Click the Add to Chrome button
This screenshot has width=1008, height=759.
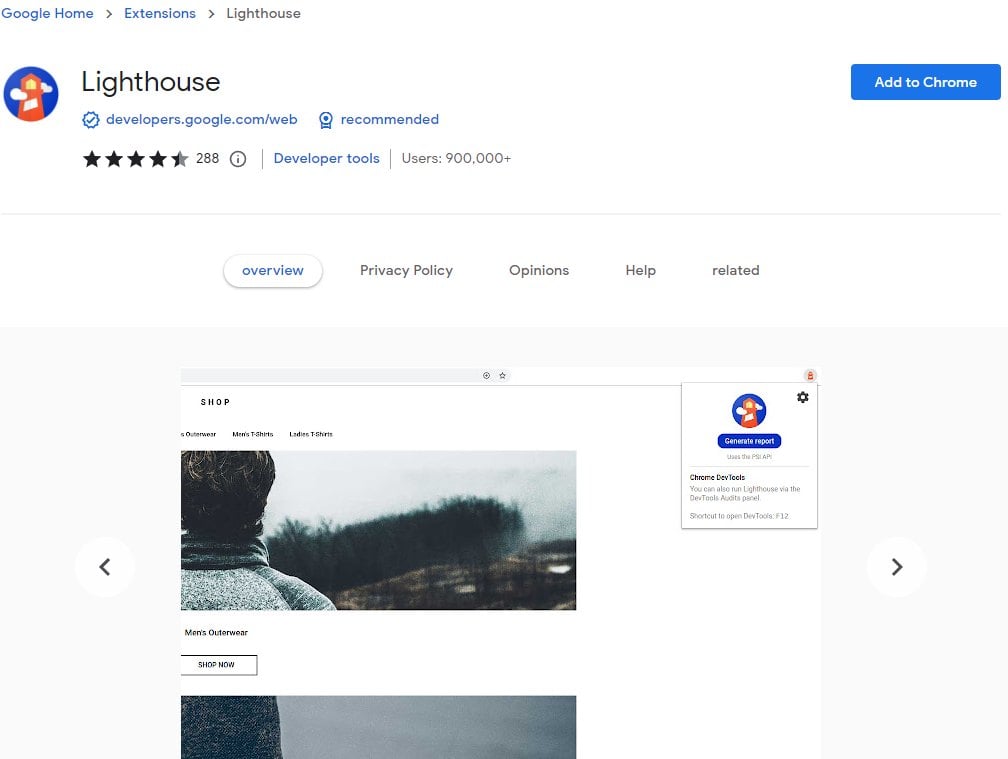pos(926,82)
